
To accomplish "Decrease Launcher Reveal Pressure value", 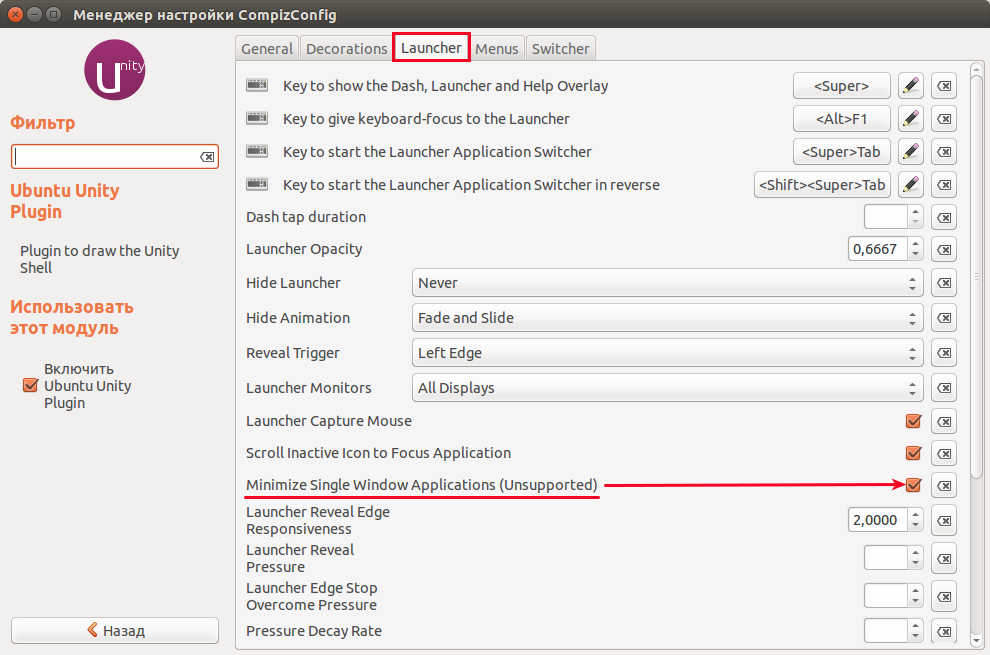I will pos(915,564).
